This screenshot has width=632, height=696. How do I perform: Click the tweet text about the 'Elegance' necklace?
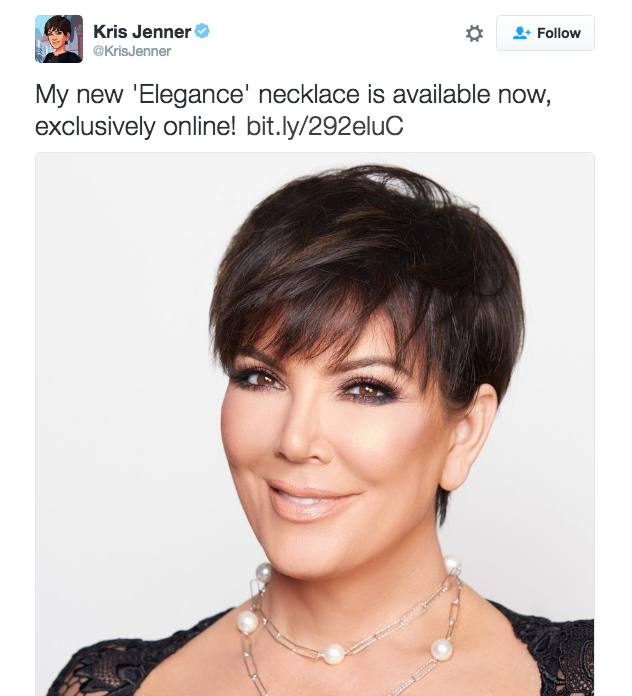tap(293, 110)
